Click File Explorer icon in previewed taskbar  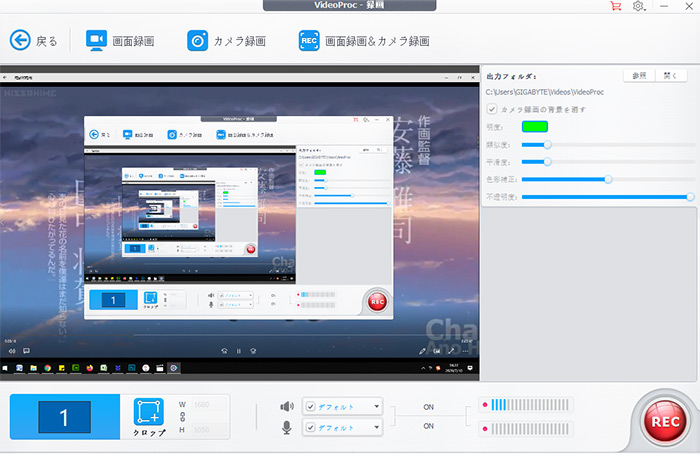[33, 368]
